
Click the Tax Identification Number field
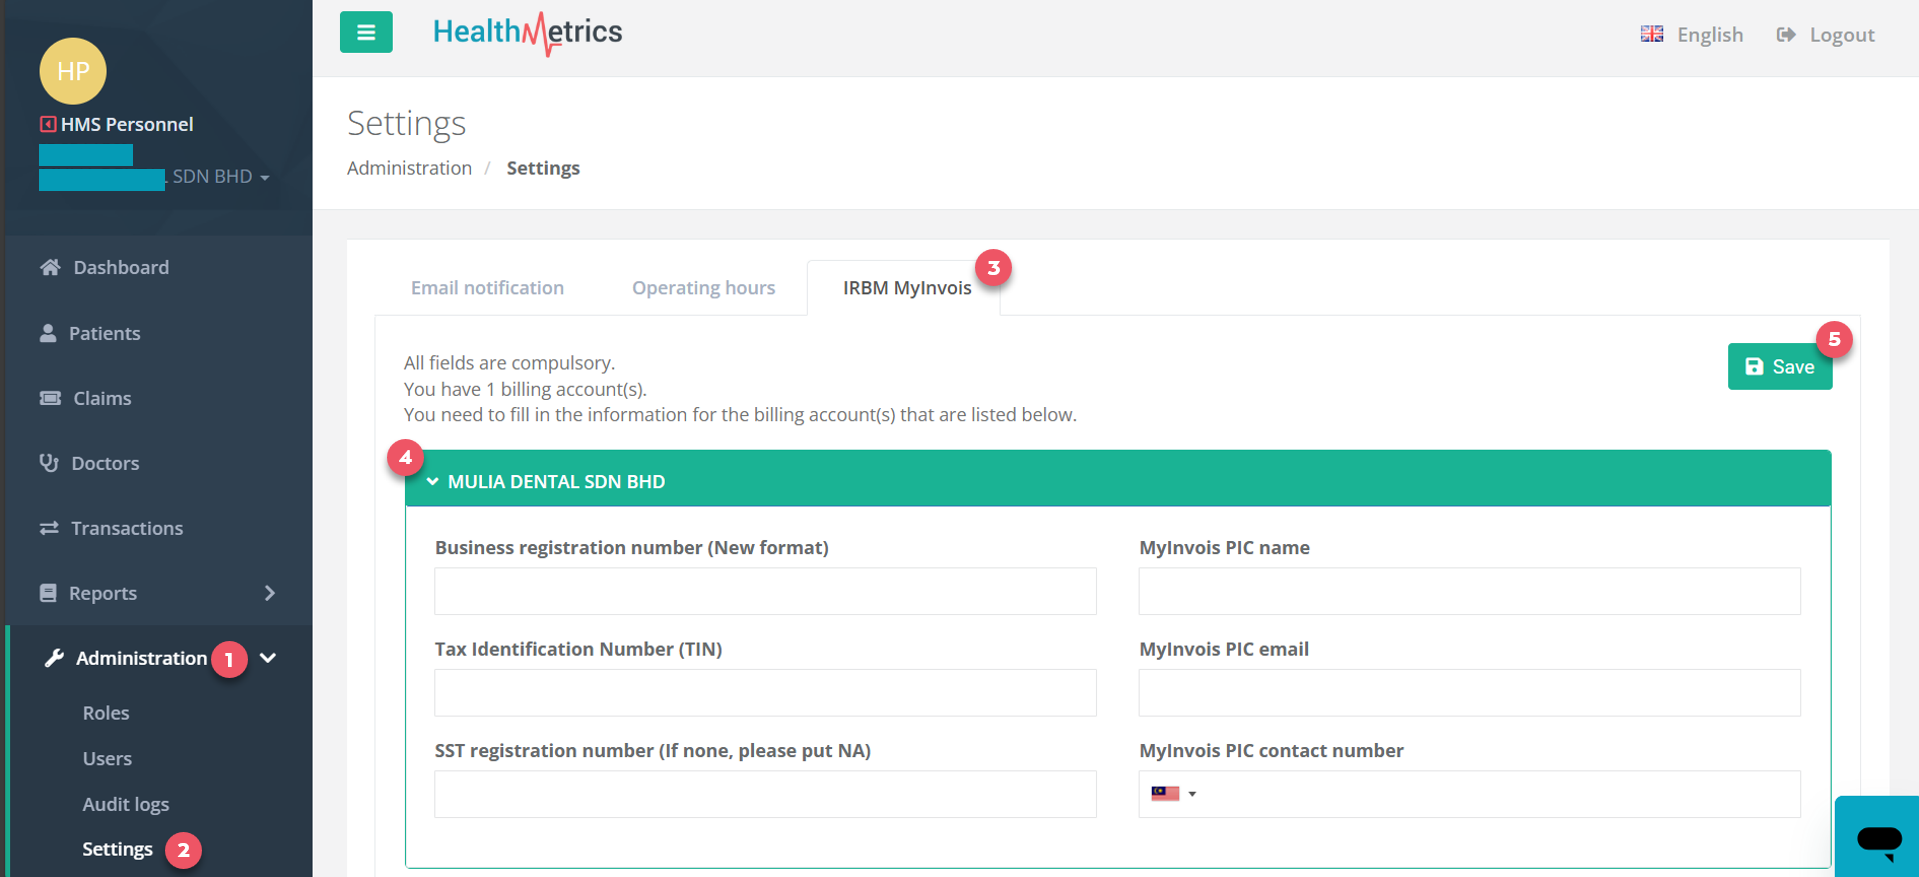[x=765, y=693]
